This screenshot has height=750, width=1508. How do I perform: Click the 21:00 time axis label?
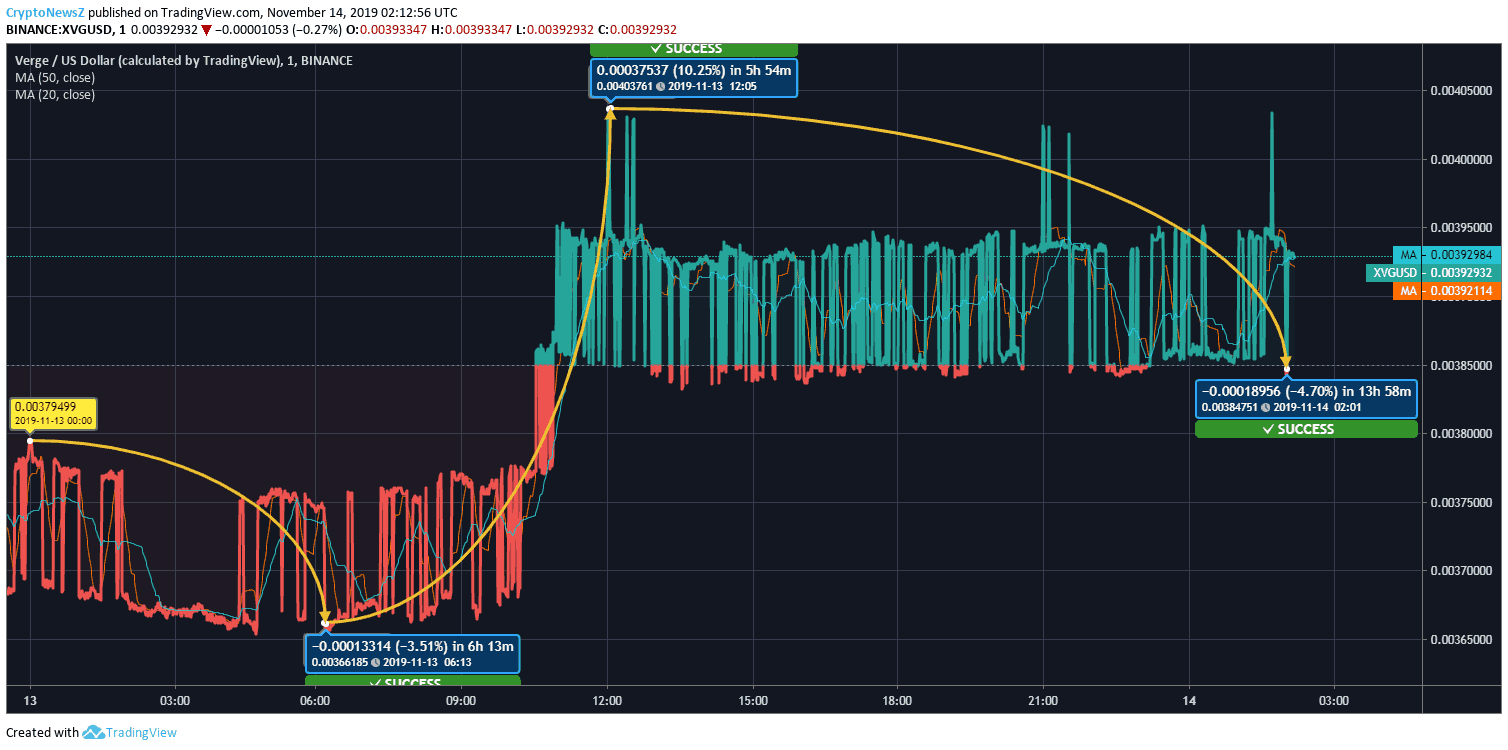click(x=1043, y=700)
